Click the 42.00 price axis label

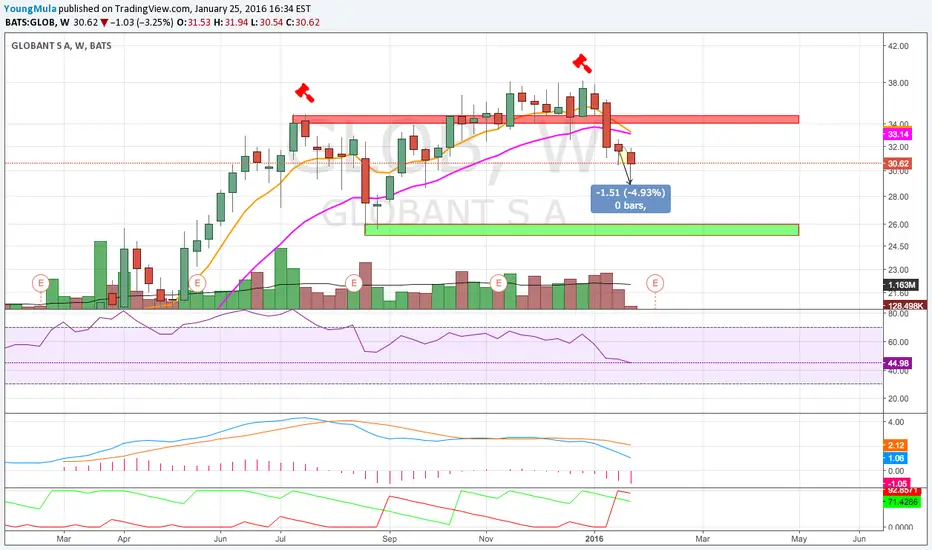click(x=898, y=46)
